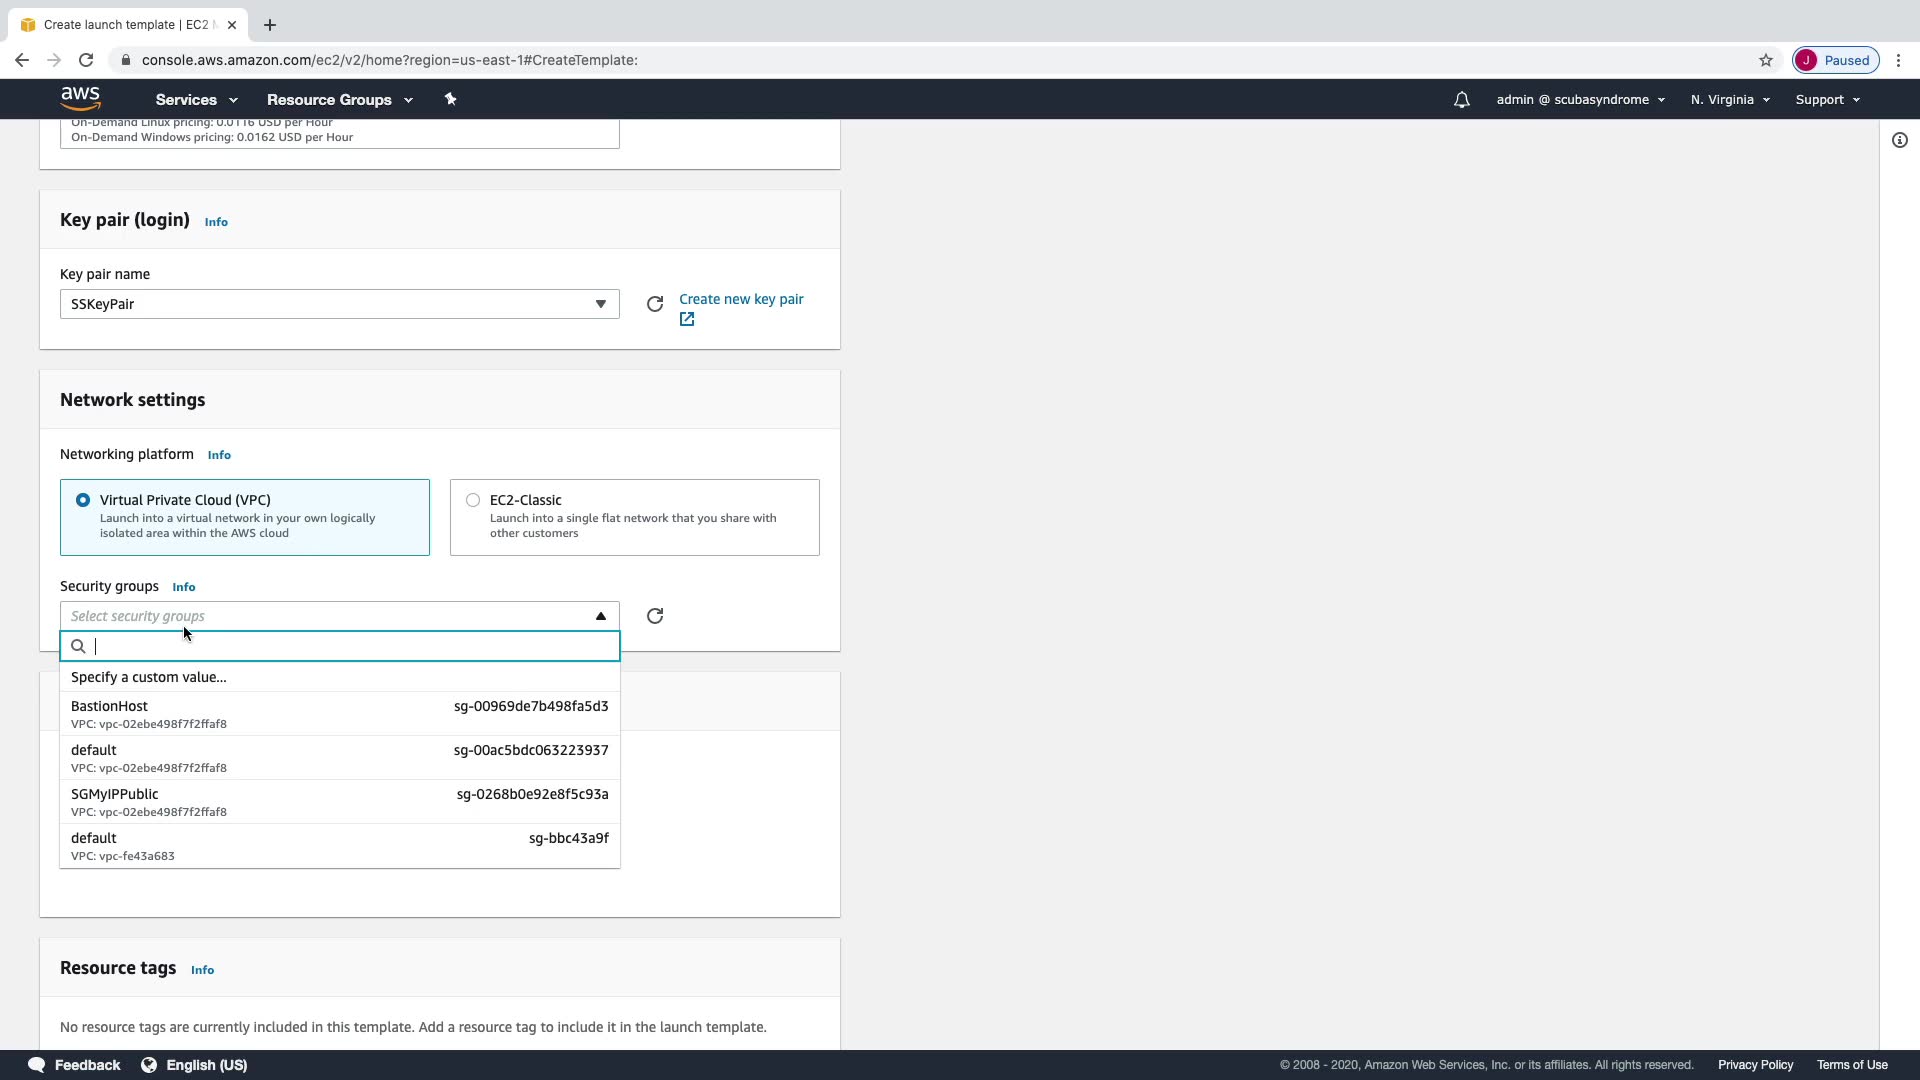Collapse the security groups dropdown
Viewport: 1920px width, 1080px height.
601,616
